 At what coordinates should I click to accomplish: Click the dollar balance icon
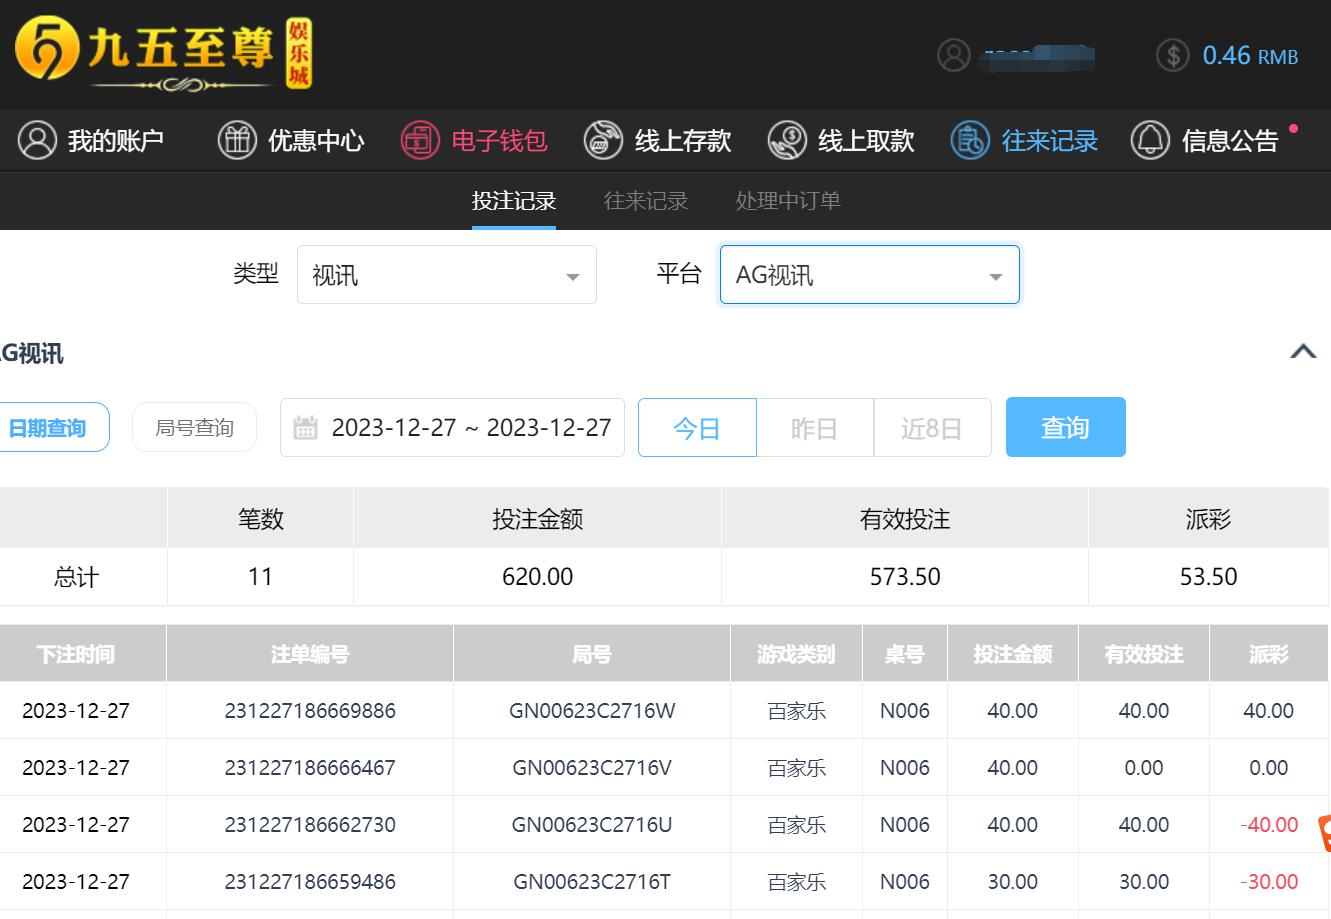(1173, 55)
